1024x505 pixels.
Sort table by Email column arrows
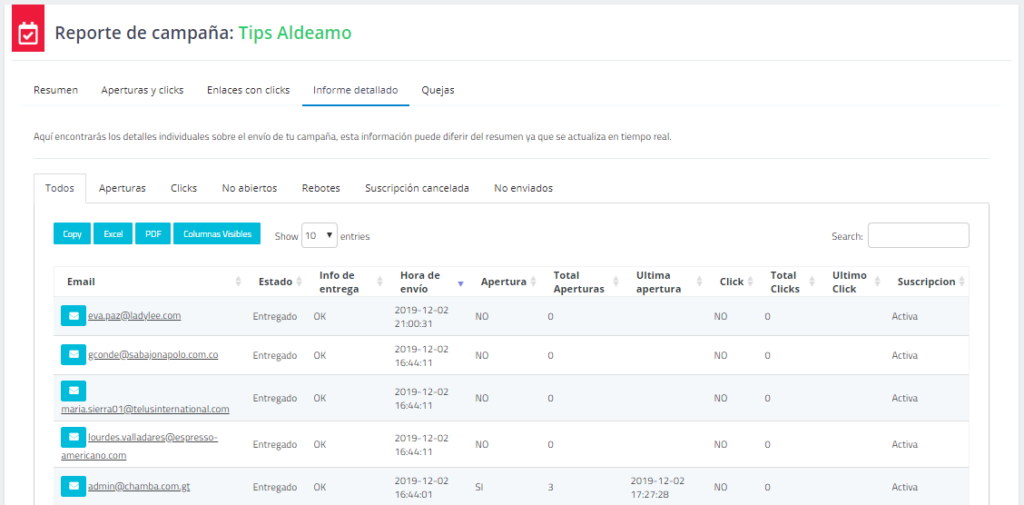coord(238,282)
